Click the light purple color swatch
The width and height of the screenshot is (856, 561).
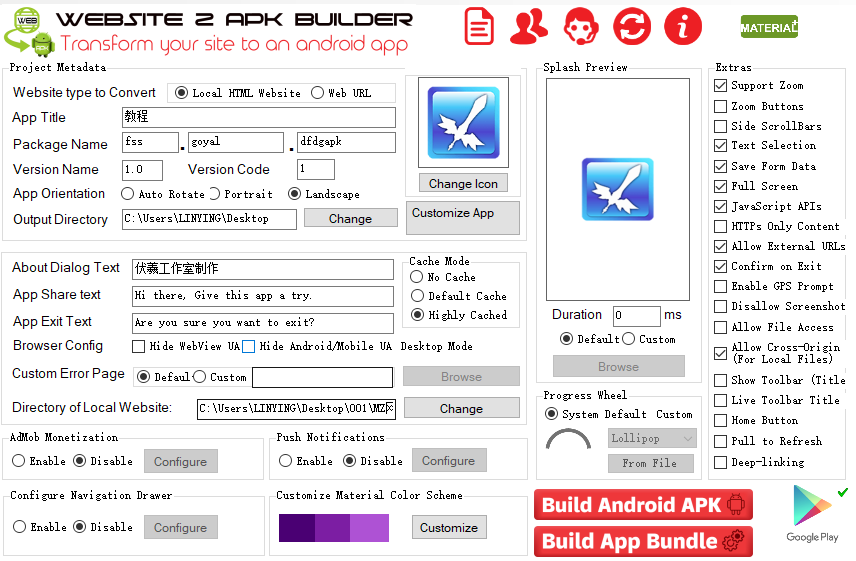tap(369, 527)
